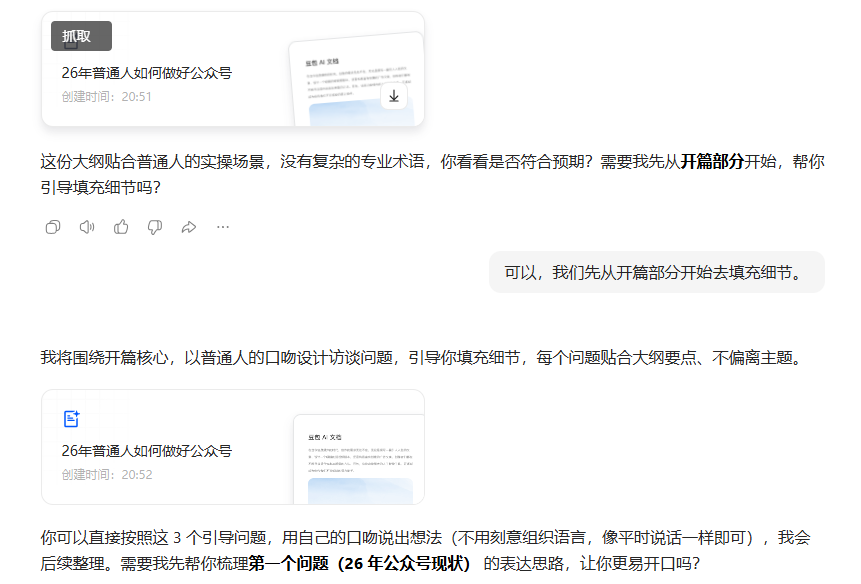The height and width of the screenshot is (584, 861).
Task: Play the reply aloud with the speaker icon
Action: [87, 227]
